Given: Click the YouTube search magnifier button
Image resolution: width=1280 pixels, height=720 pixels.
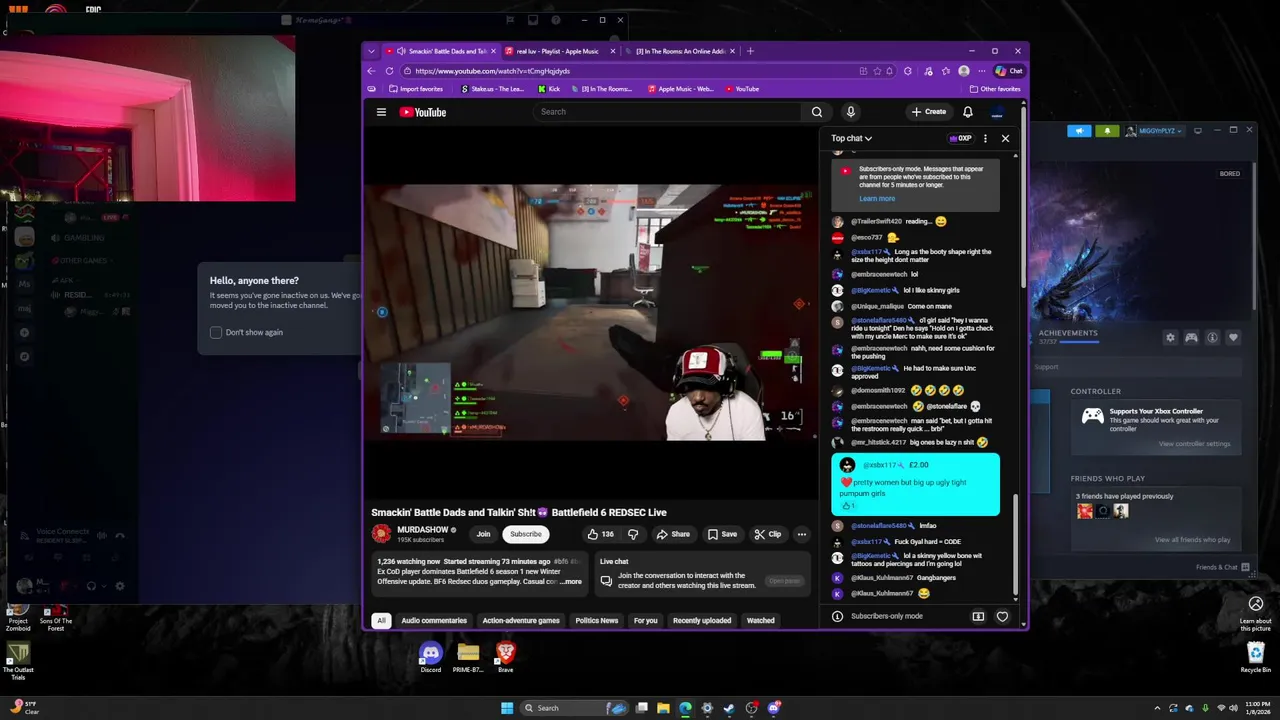Looking at the screenshot, I should (817, 112).
